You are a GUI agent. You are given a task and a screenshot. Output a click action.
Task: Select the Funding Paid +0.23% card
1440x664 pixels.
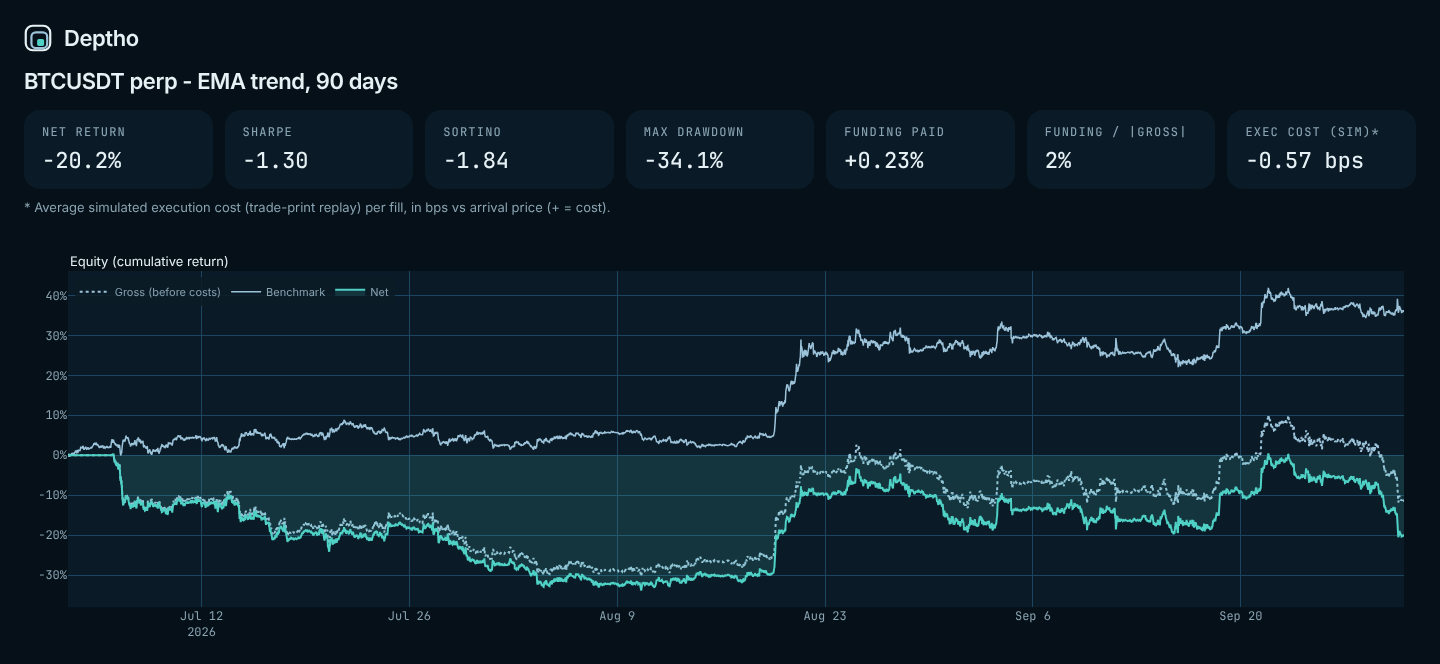(920, 149)
